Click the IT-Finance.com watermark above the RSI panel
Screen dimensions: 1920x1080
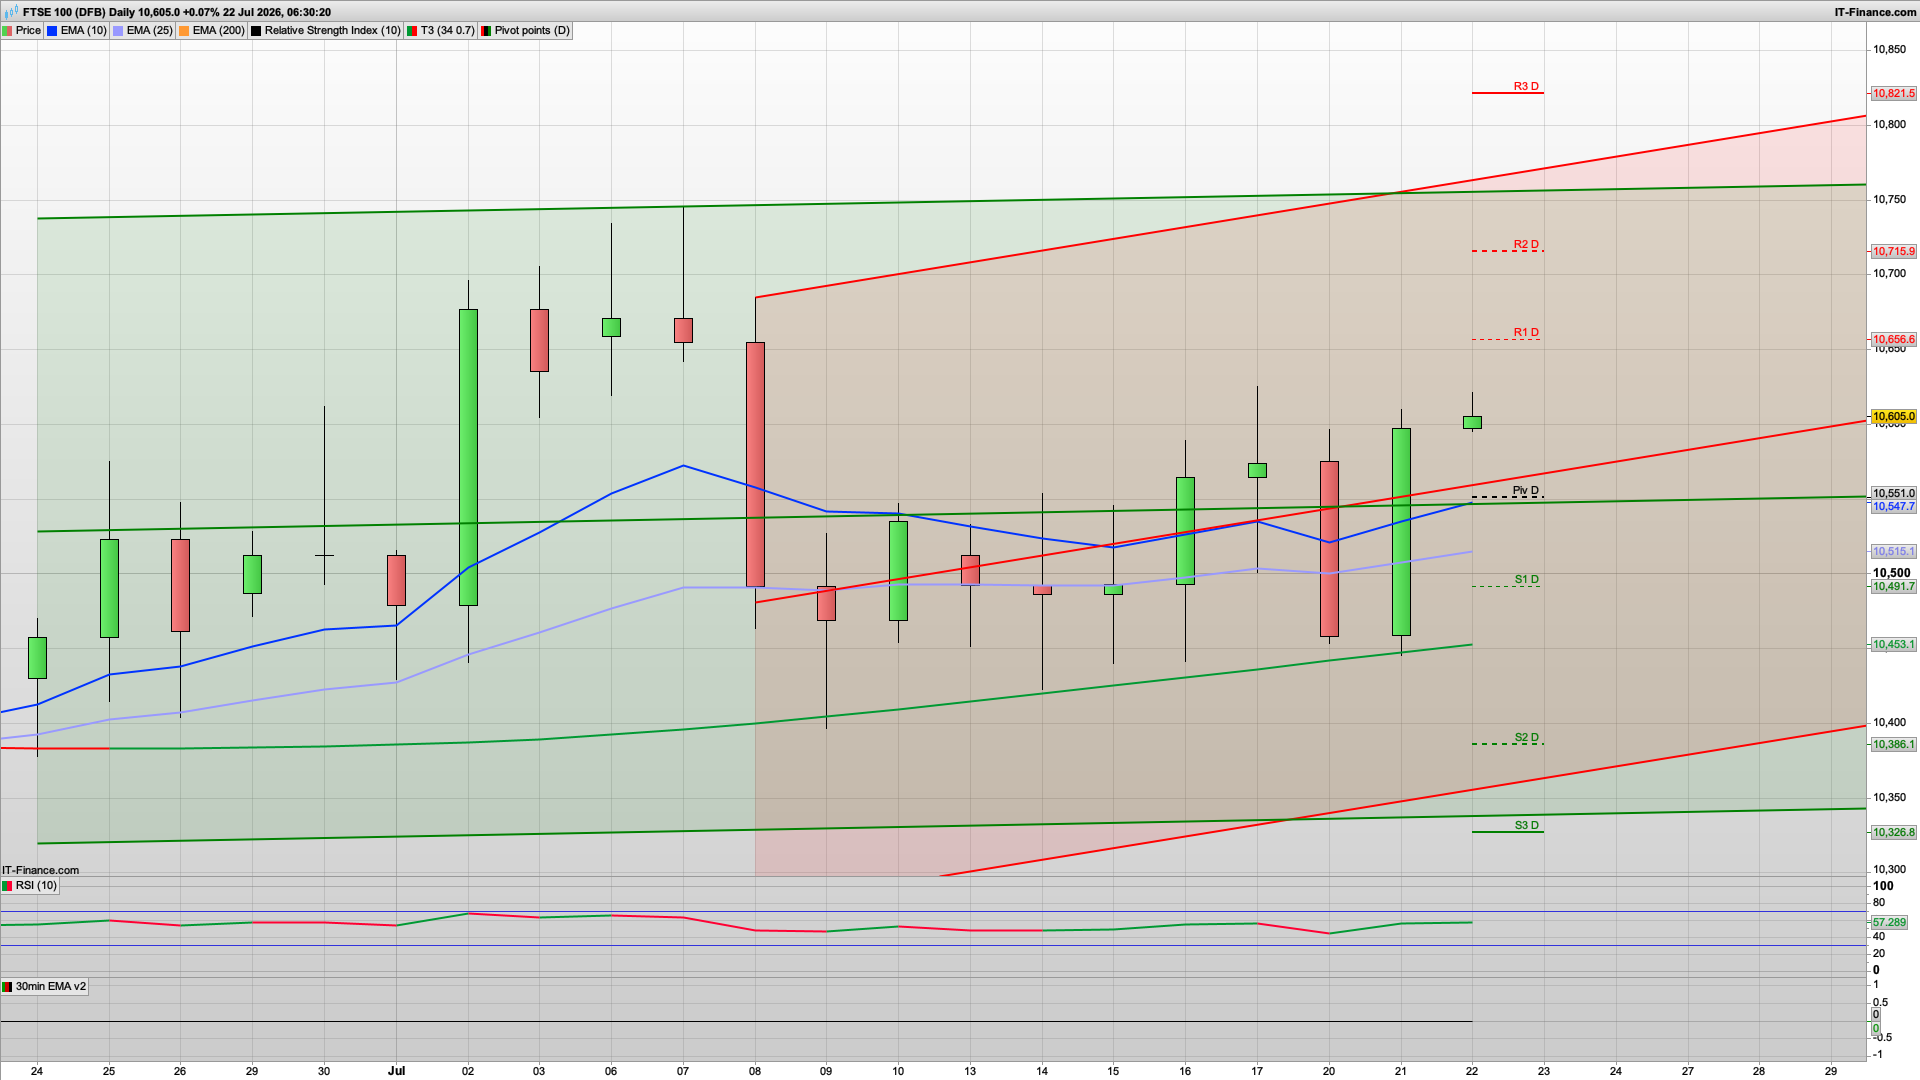click(40, 871)
